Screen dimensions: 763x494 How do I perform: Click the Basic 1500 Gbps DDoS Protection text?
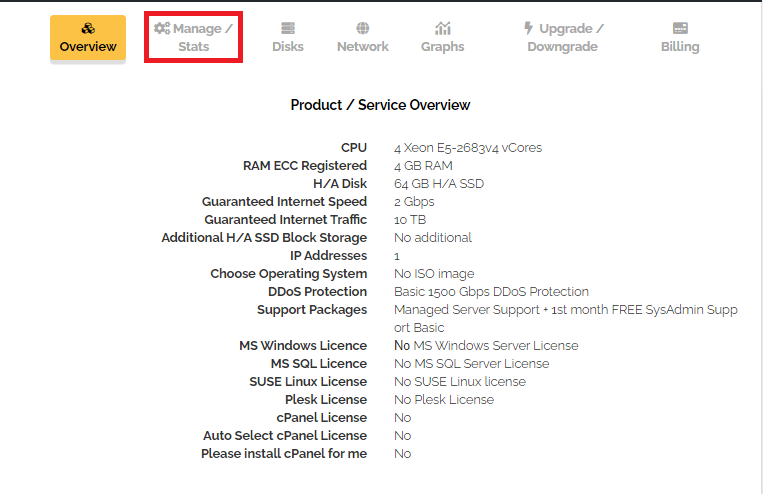coord(491,292)
